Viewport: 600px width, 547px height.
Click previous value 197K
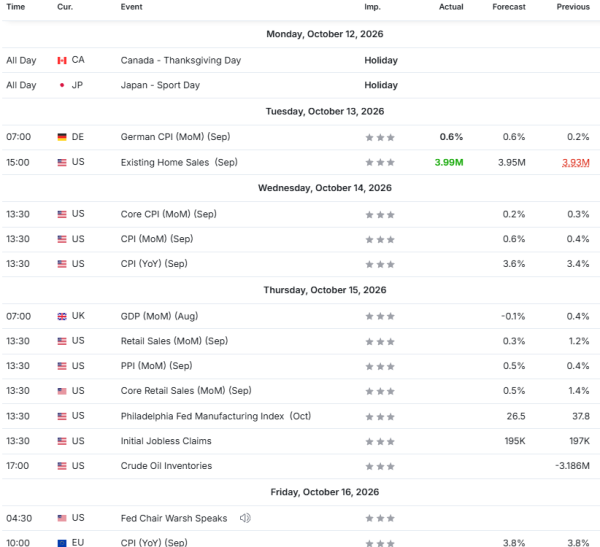click(x=579, y=441)
